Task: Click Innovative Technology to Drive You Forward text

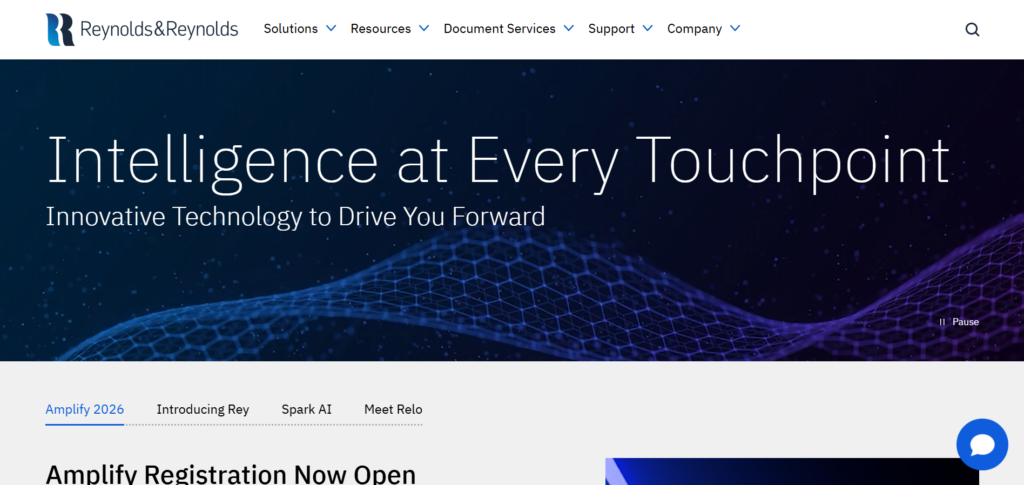Action: (295, 217)
